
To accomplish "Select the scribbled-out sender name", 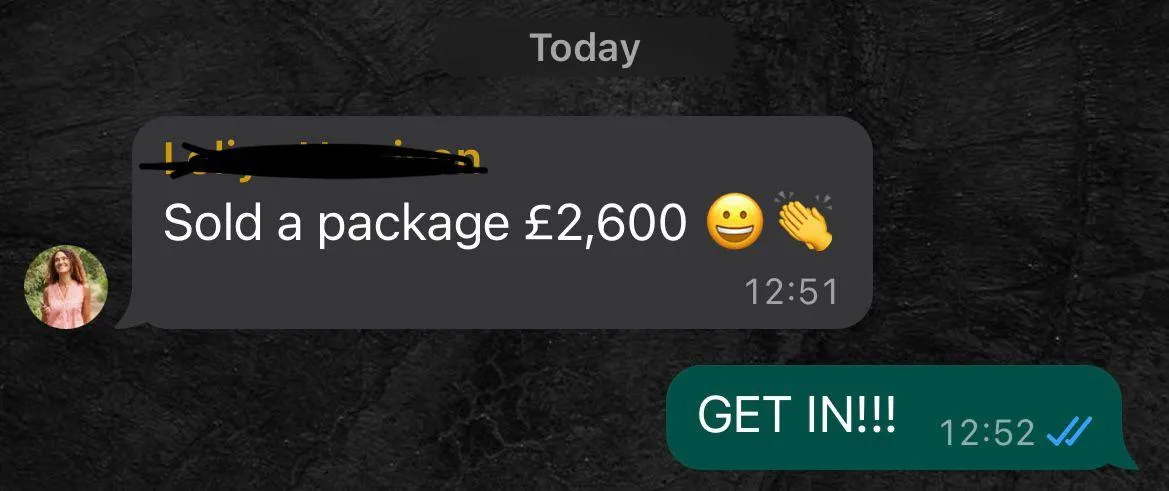I will tap(313, 161).
